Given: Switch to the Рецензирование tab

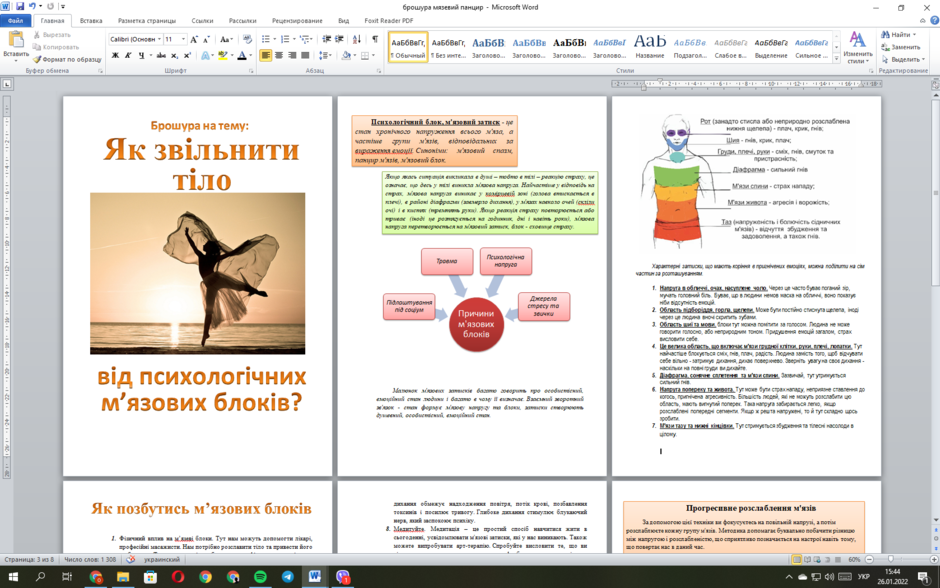Looking at the screenshot, I should pyautogui.click(x=297, y=20).
